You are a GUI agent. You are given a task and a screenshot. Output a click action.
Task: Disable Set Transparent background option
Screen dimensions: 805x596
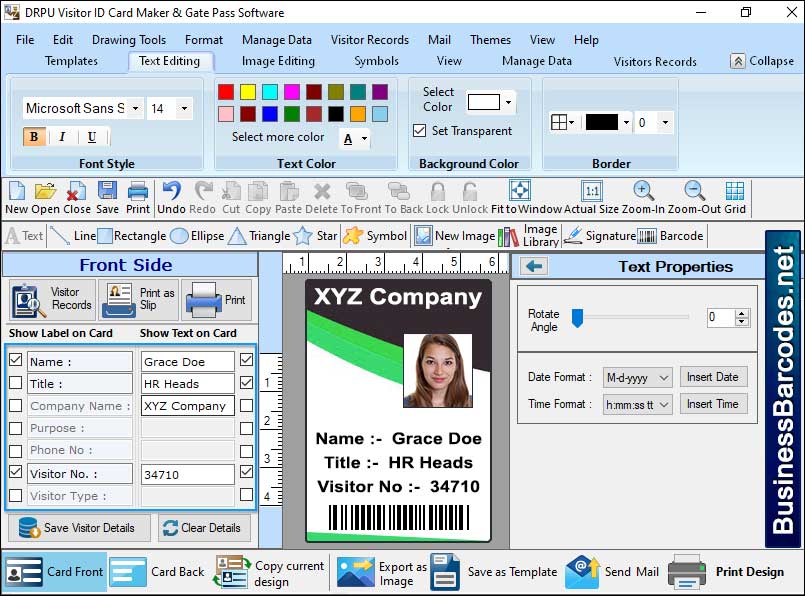(419, 130)
